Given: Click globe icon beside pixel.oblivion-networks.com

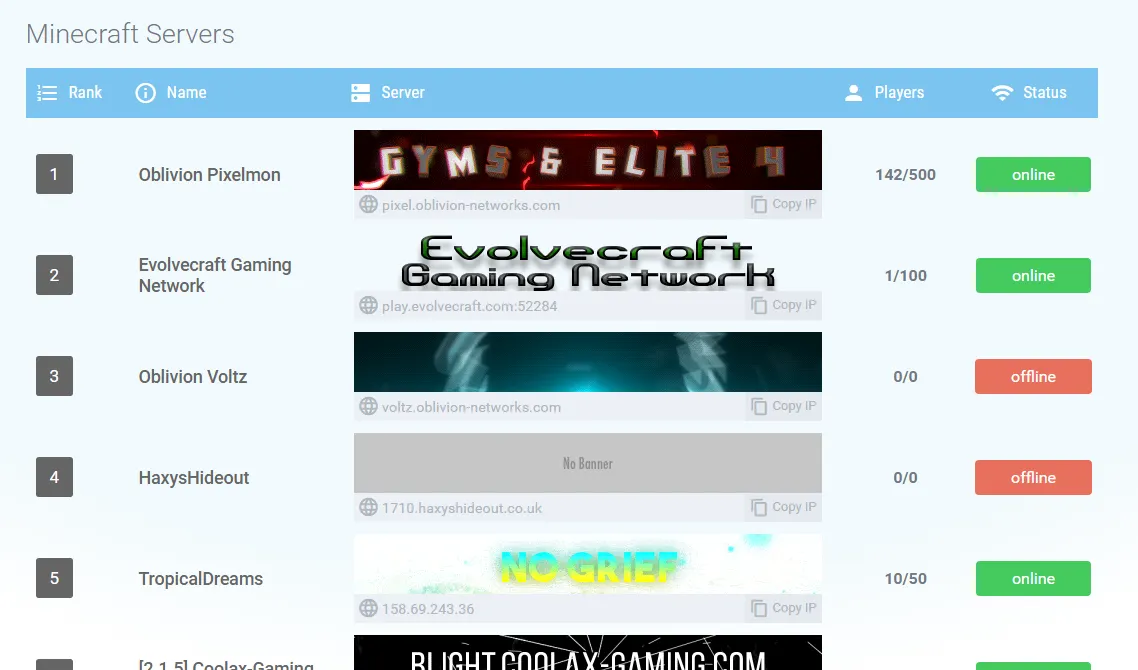Looking at the screenshot, I should click(369, 205).
